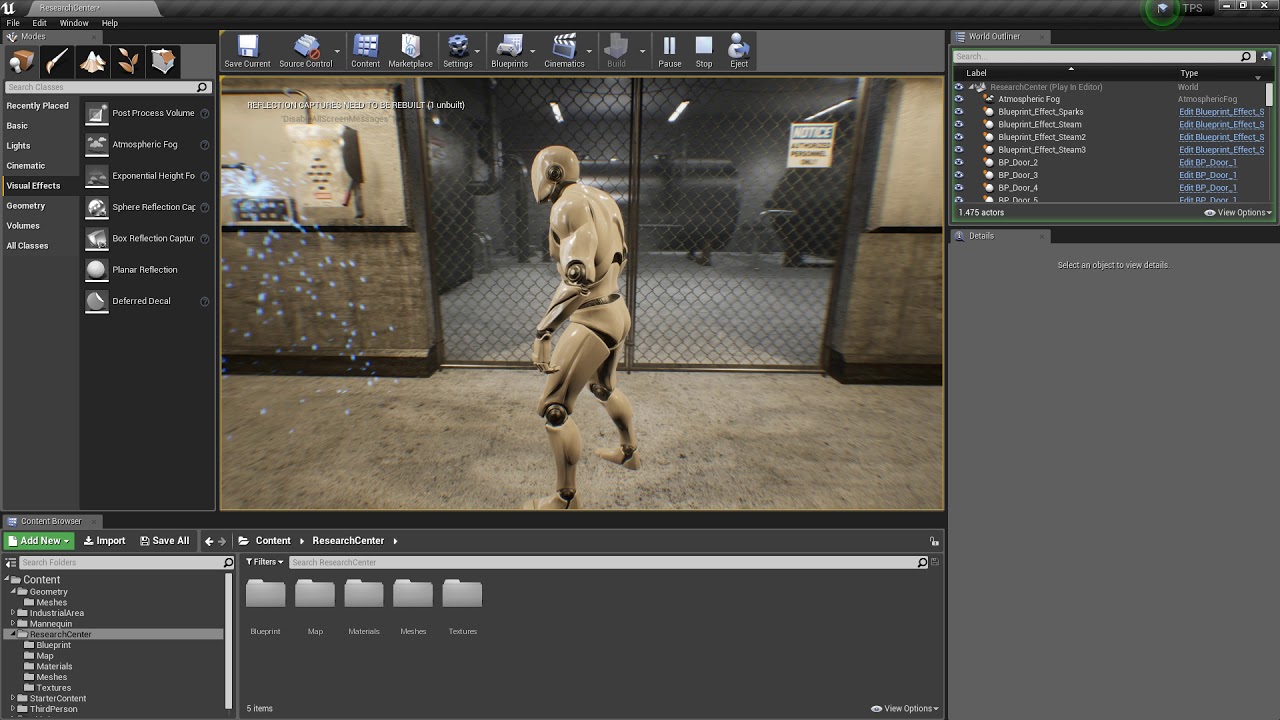The image size is (1280, 720).
Task: Select the Foliage mode icon
Action: (x=128, y=62)
